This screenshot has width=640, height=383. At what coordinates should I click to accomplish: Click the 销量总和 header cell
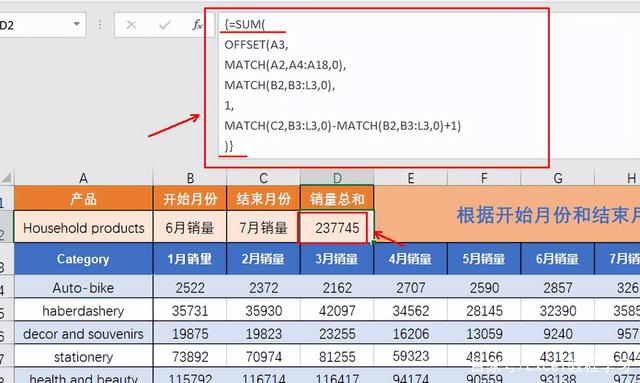pos(337,198)
